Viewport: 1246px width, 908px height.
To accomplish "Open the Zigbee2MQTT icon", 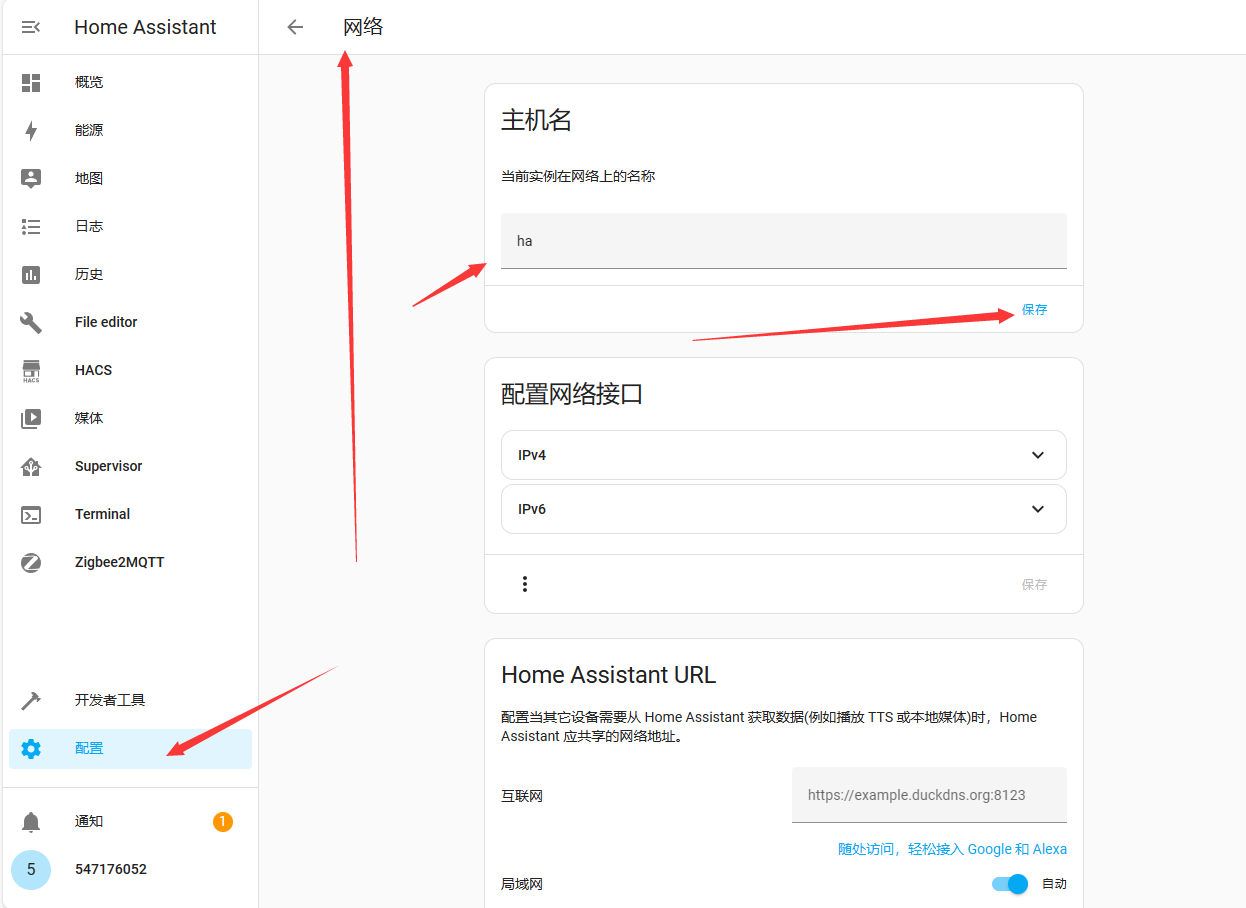I will 31,562.
